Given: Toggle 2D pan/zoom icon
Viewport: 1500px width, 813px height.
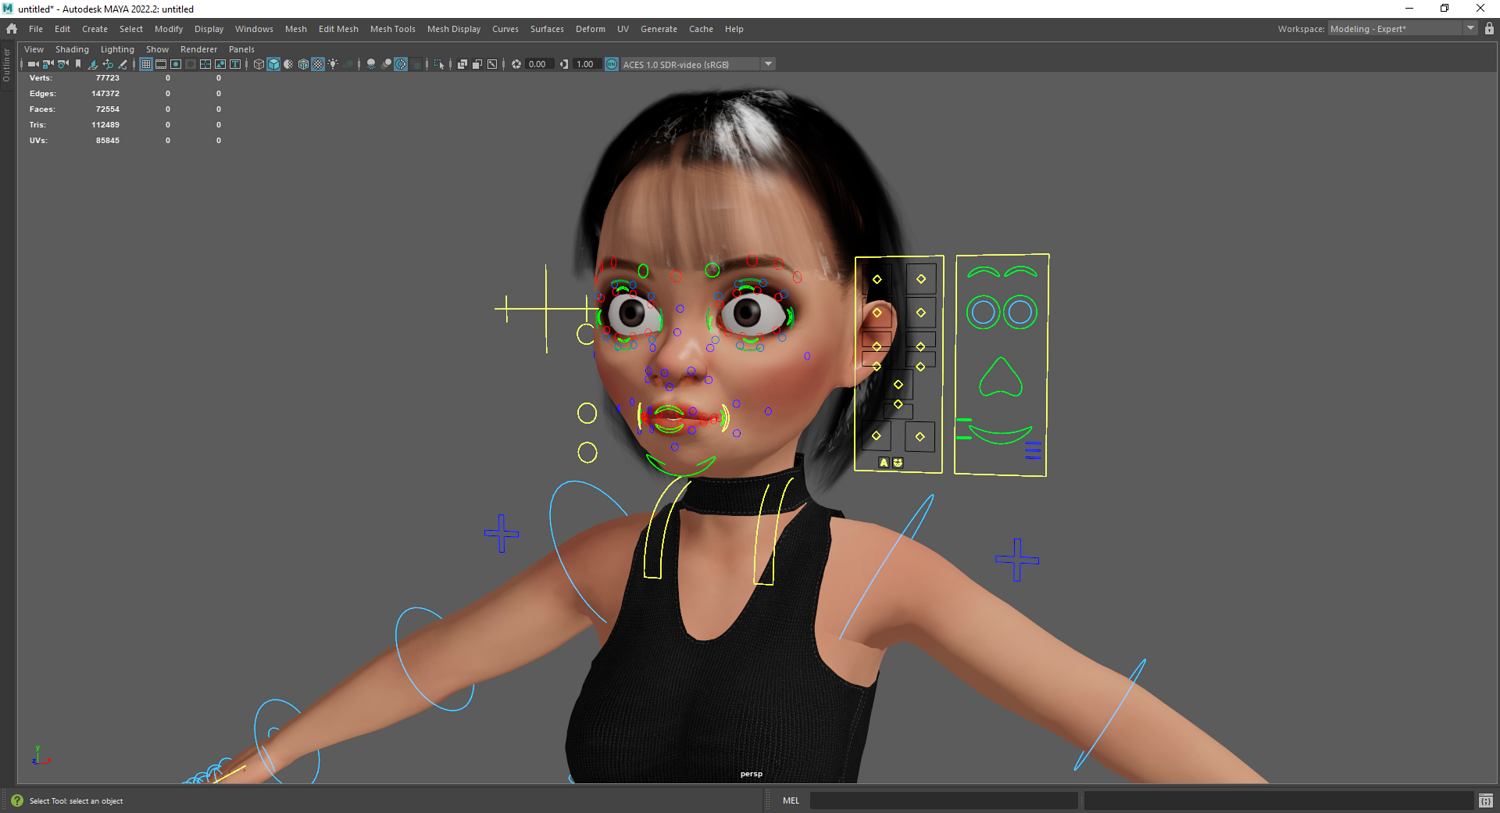Looking at the screenshot, I should coord(108,64).
